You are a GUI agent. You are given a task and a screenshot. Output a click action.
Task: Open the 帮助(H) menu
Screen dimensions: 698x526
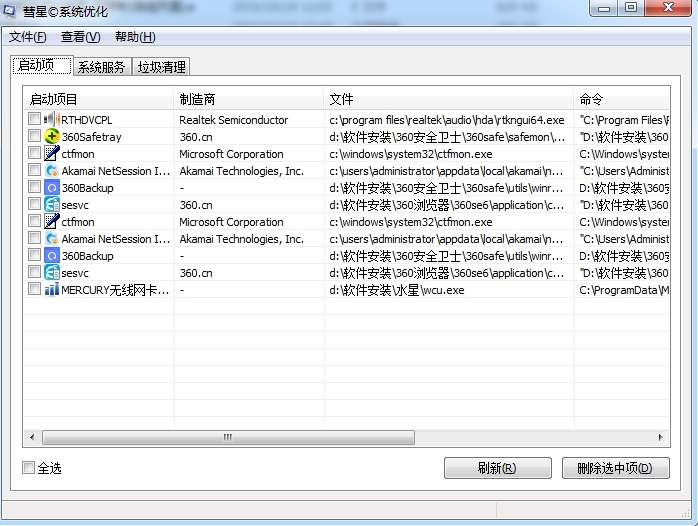click(135, 37)
